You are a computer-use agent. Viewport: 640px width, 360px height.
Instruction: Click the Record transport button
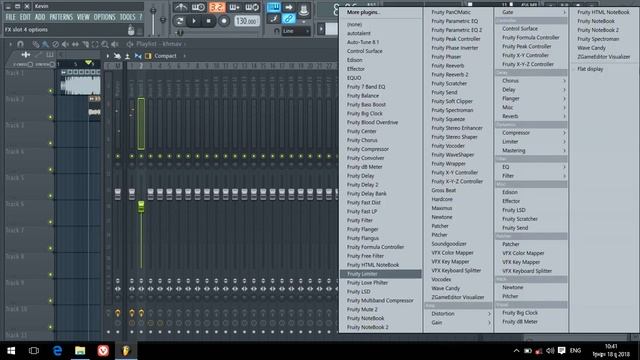tap(224, 20)
